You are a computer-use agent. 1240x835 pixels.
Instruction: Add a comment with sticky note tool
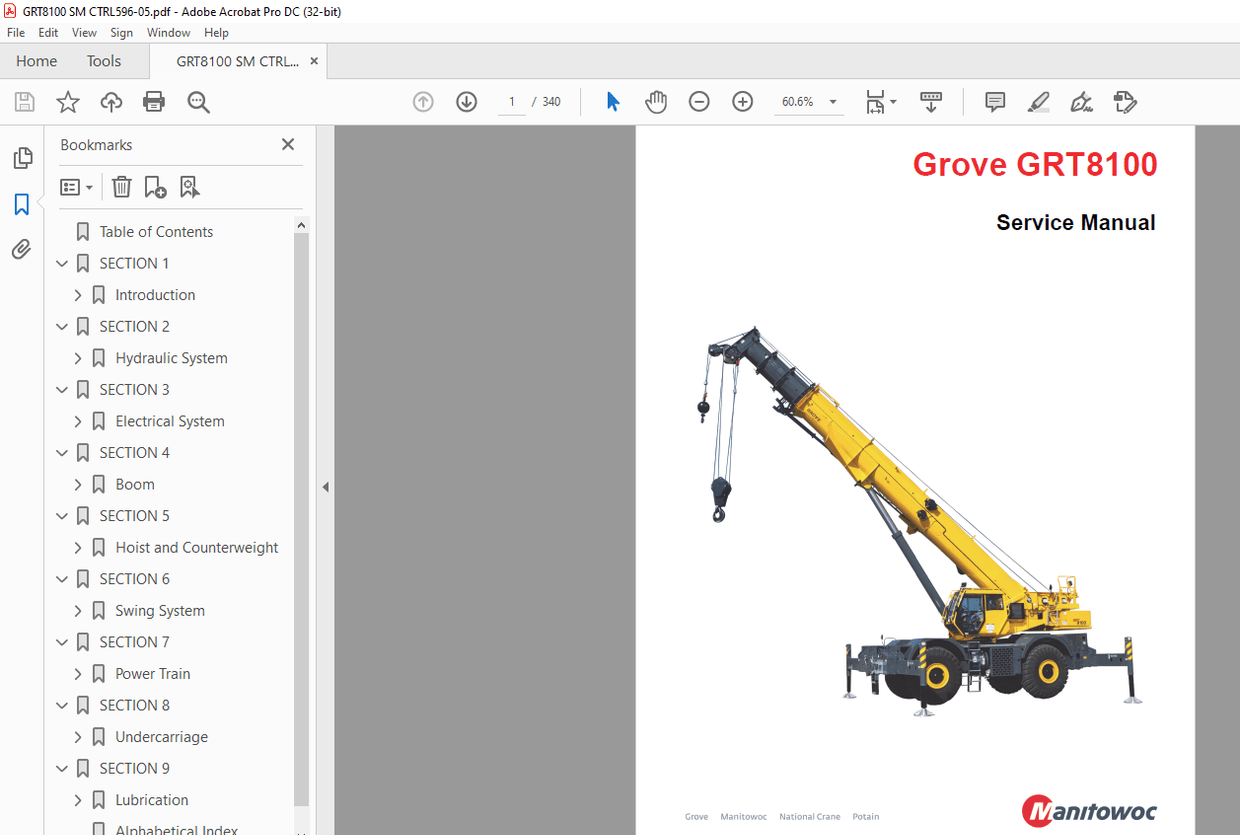click(995, 102)
